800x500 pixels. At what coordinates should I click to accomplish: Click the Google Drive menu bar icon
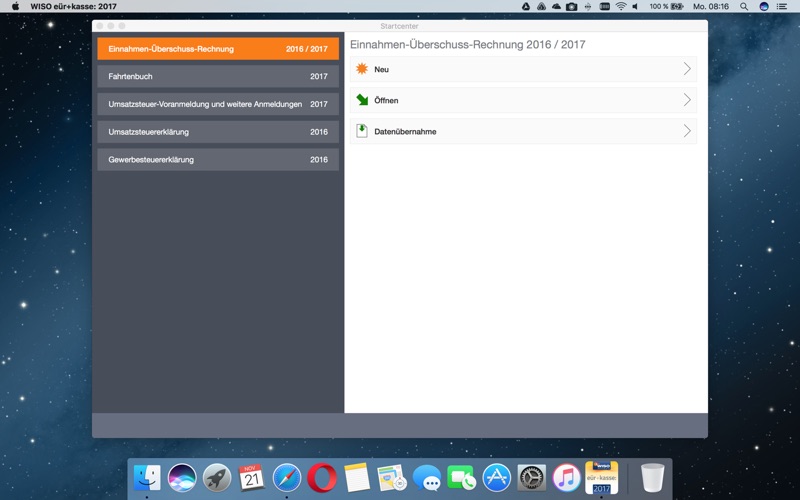(526, 7)
